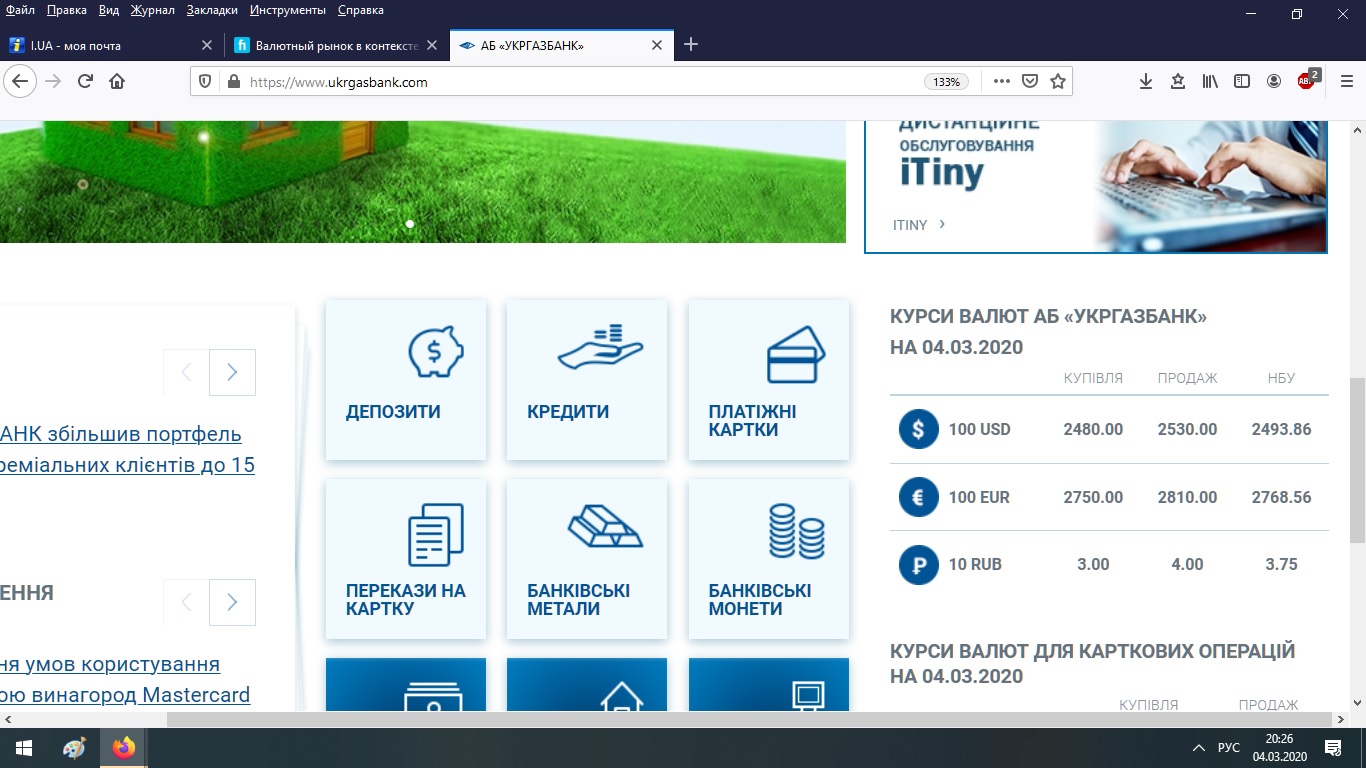Click EUR NBU rate 2768.56
This screenshot has height=768, width=1366.
pyautogui.click(x=1281, y=497)
